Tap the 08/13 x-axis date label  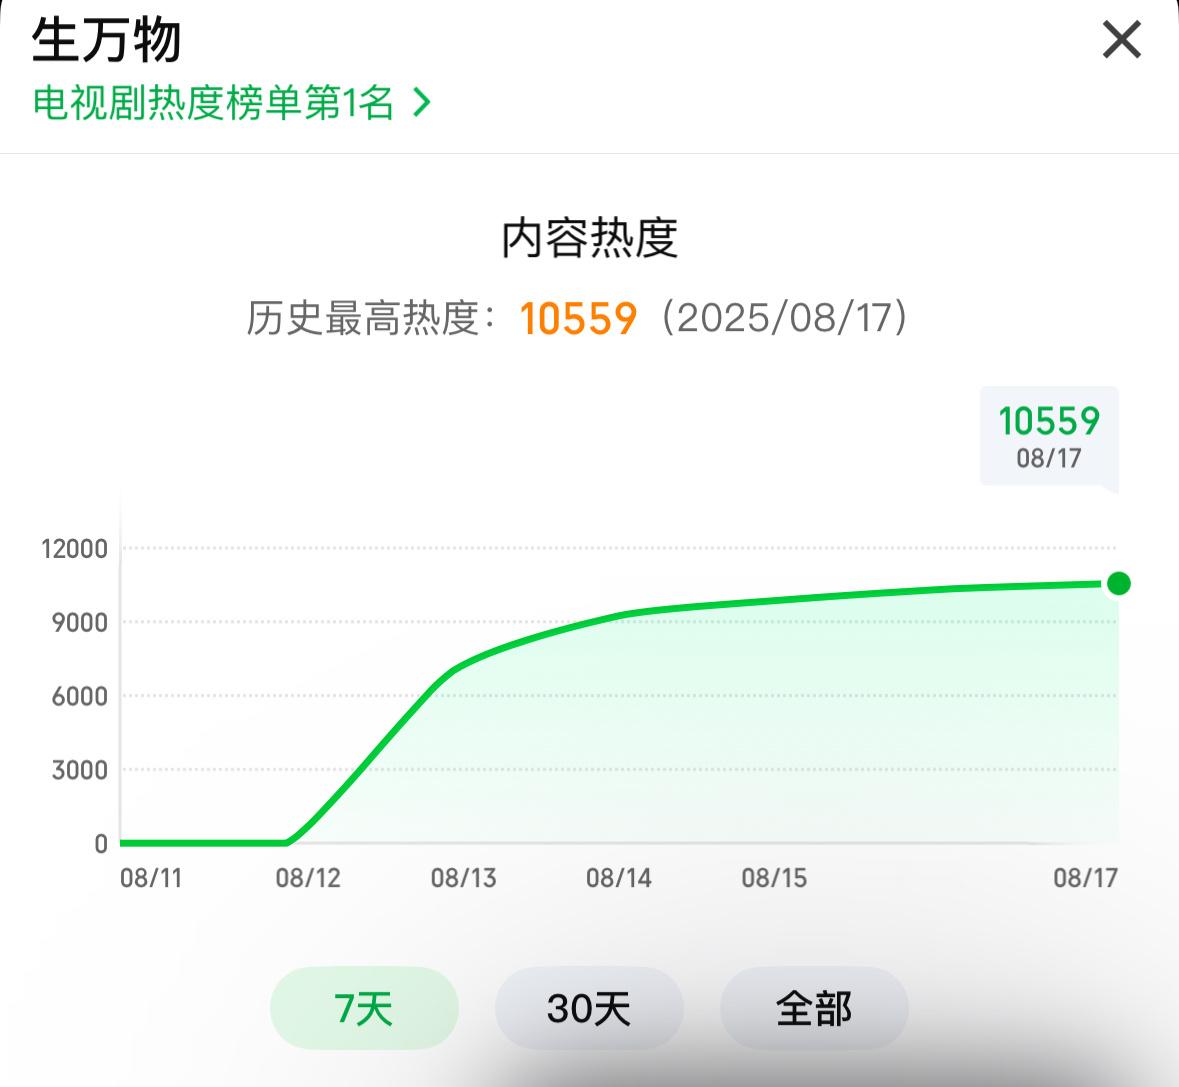[463, 878]
